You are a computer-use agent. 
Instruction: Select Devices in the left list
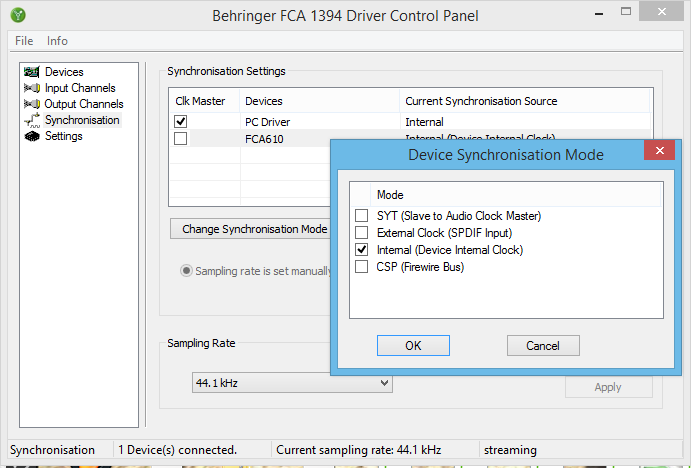64,72
